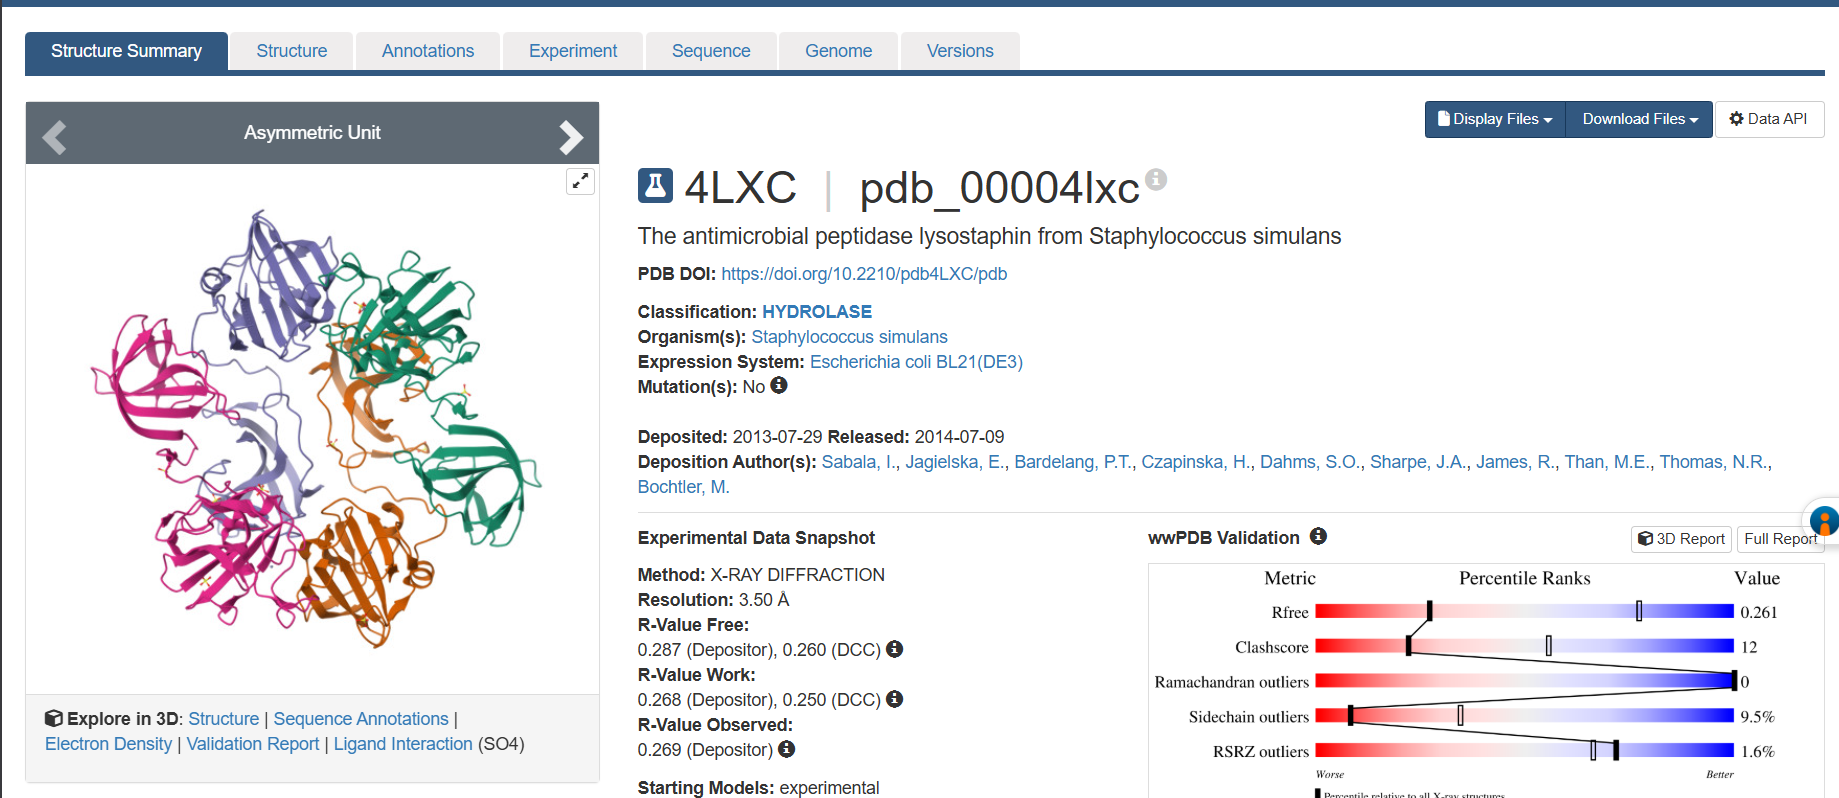Click the Rfree percentile rank bar
The width and height of the screenshot is (1839, 798).
[1524, 611]
